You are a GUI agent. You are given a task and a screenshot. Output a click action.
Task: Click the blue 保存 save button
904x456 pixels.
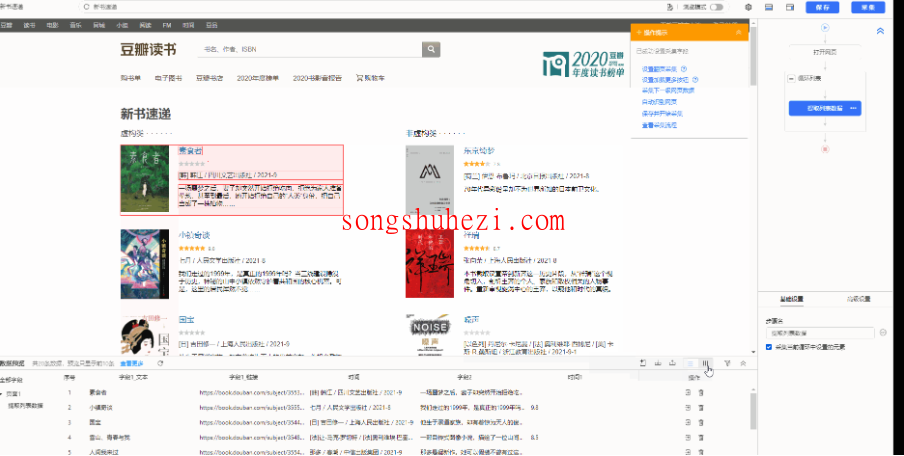pyautogui.click(x=822, y=7)
